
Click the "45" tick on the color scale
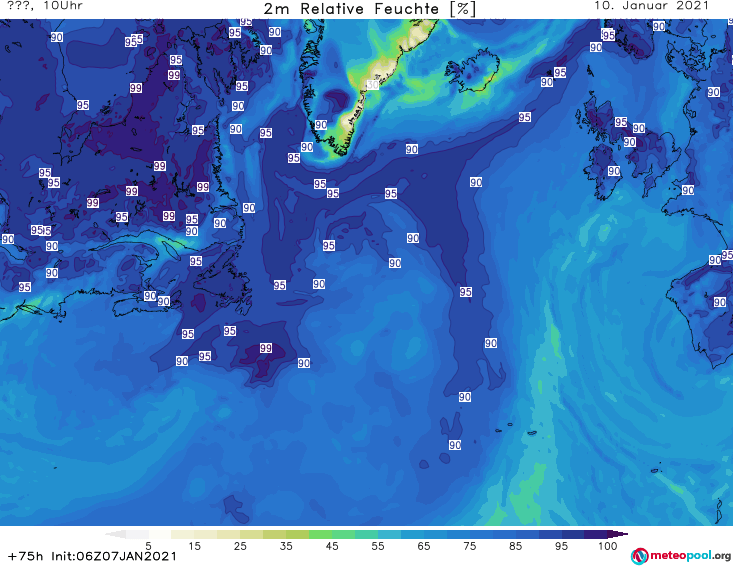pyautogui.click(x=331, y=545)
